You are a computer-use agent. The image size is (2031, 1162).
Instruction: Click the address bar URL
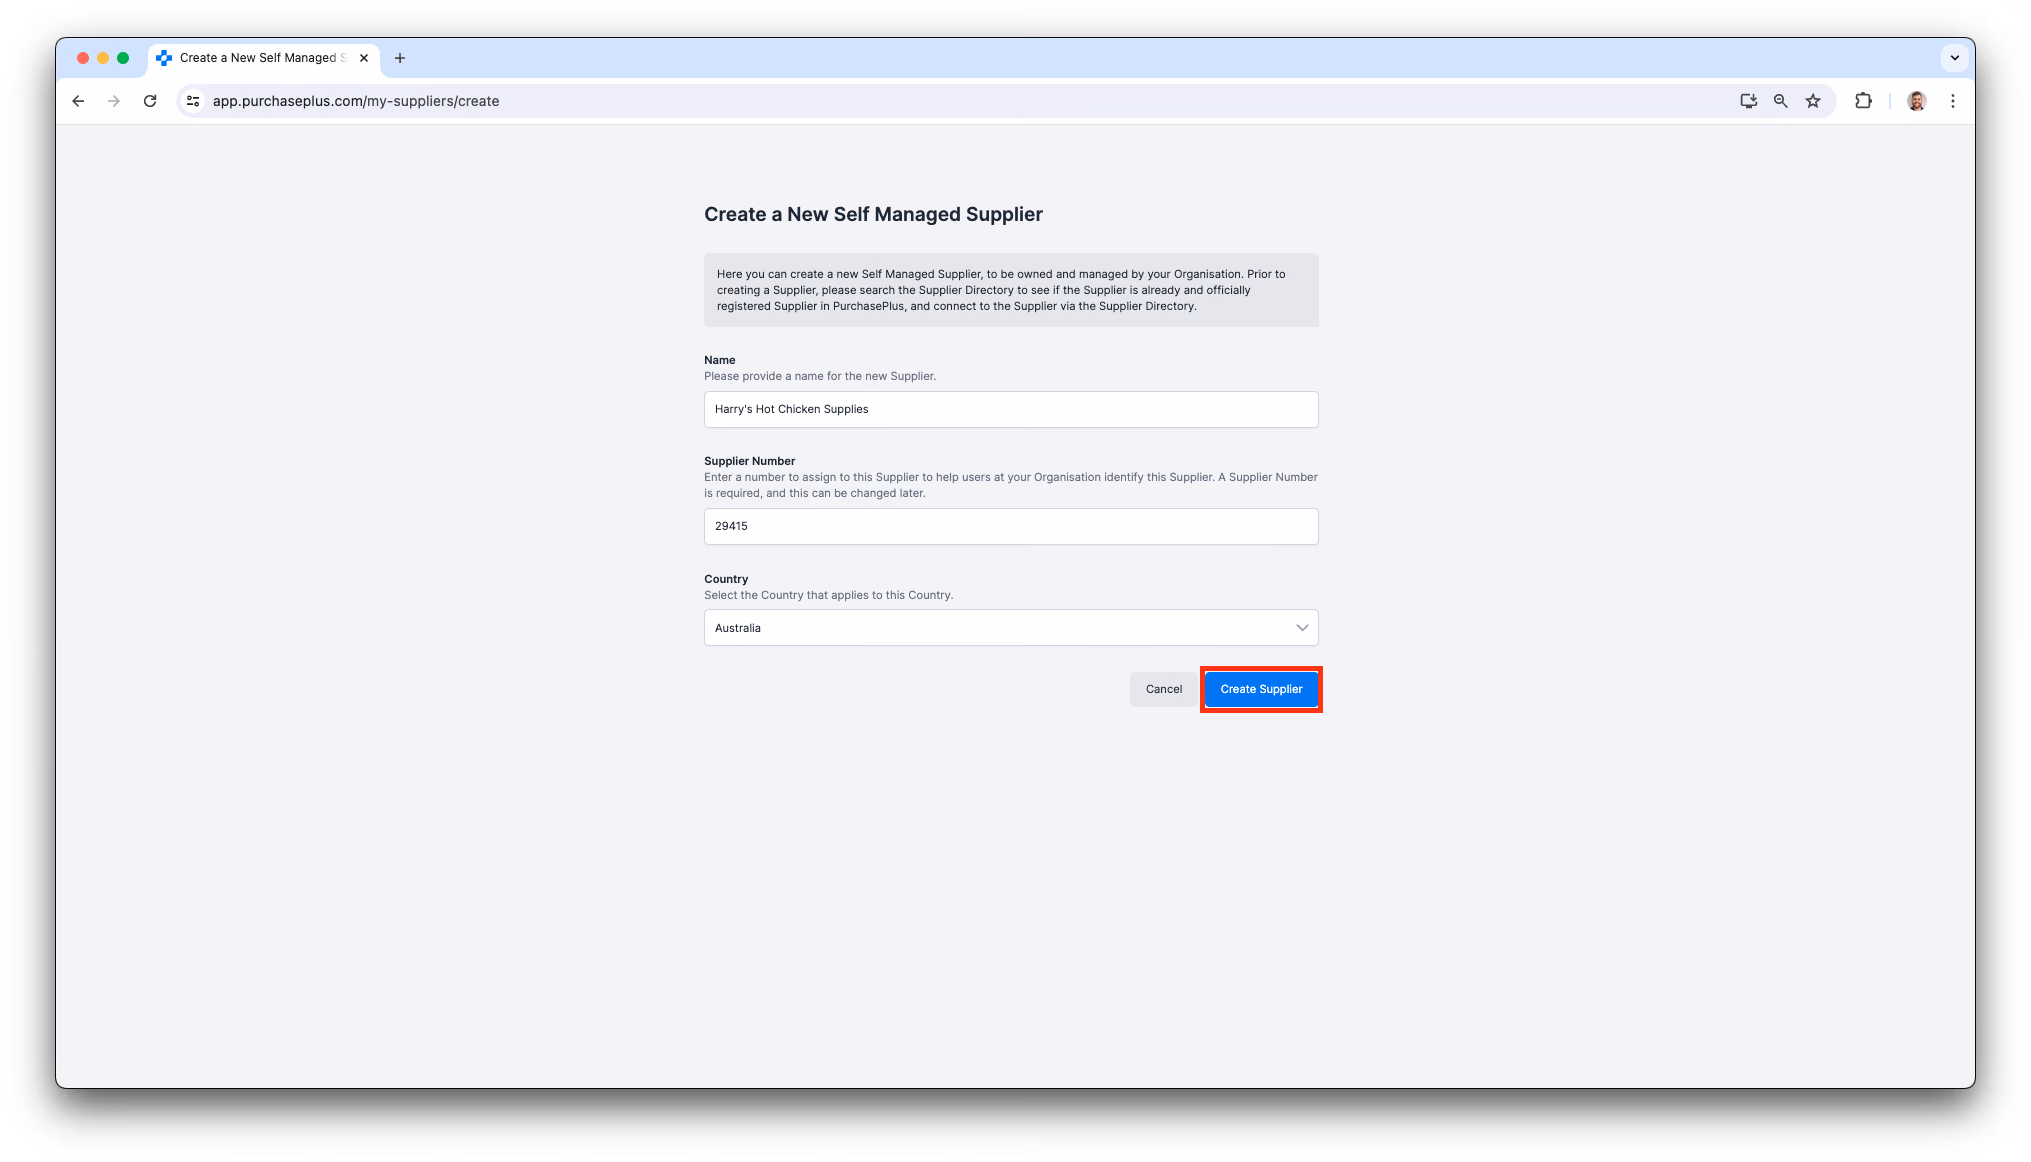pos(356,101)
